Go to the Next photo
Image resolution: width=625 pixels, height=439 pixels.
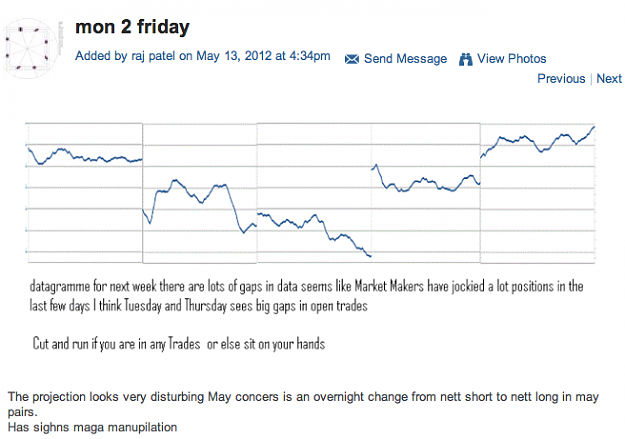coord(609,79)
